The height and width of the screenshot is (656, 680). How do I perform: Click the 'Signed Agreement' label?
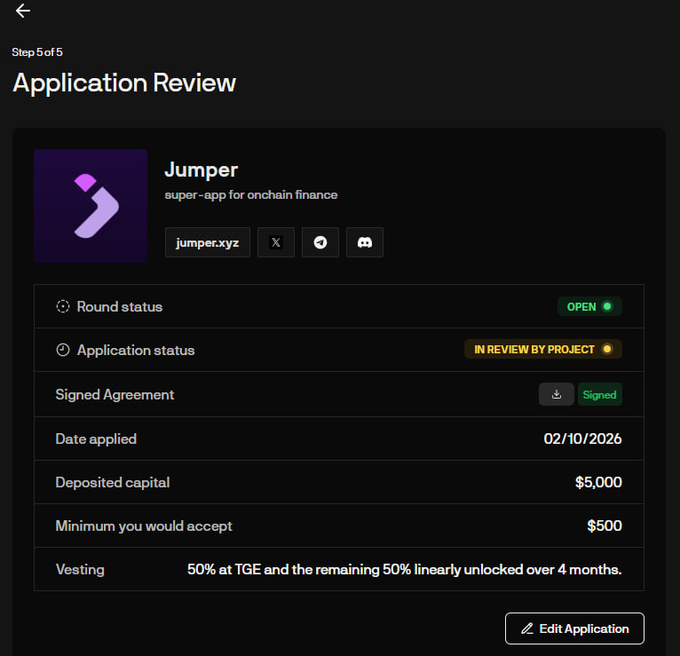(x=115, y=395)
